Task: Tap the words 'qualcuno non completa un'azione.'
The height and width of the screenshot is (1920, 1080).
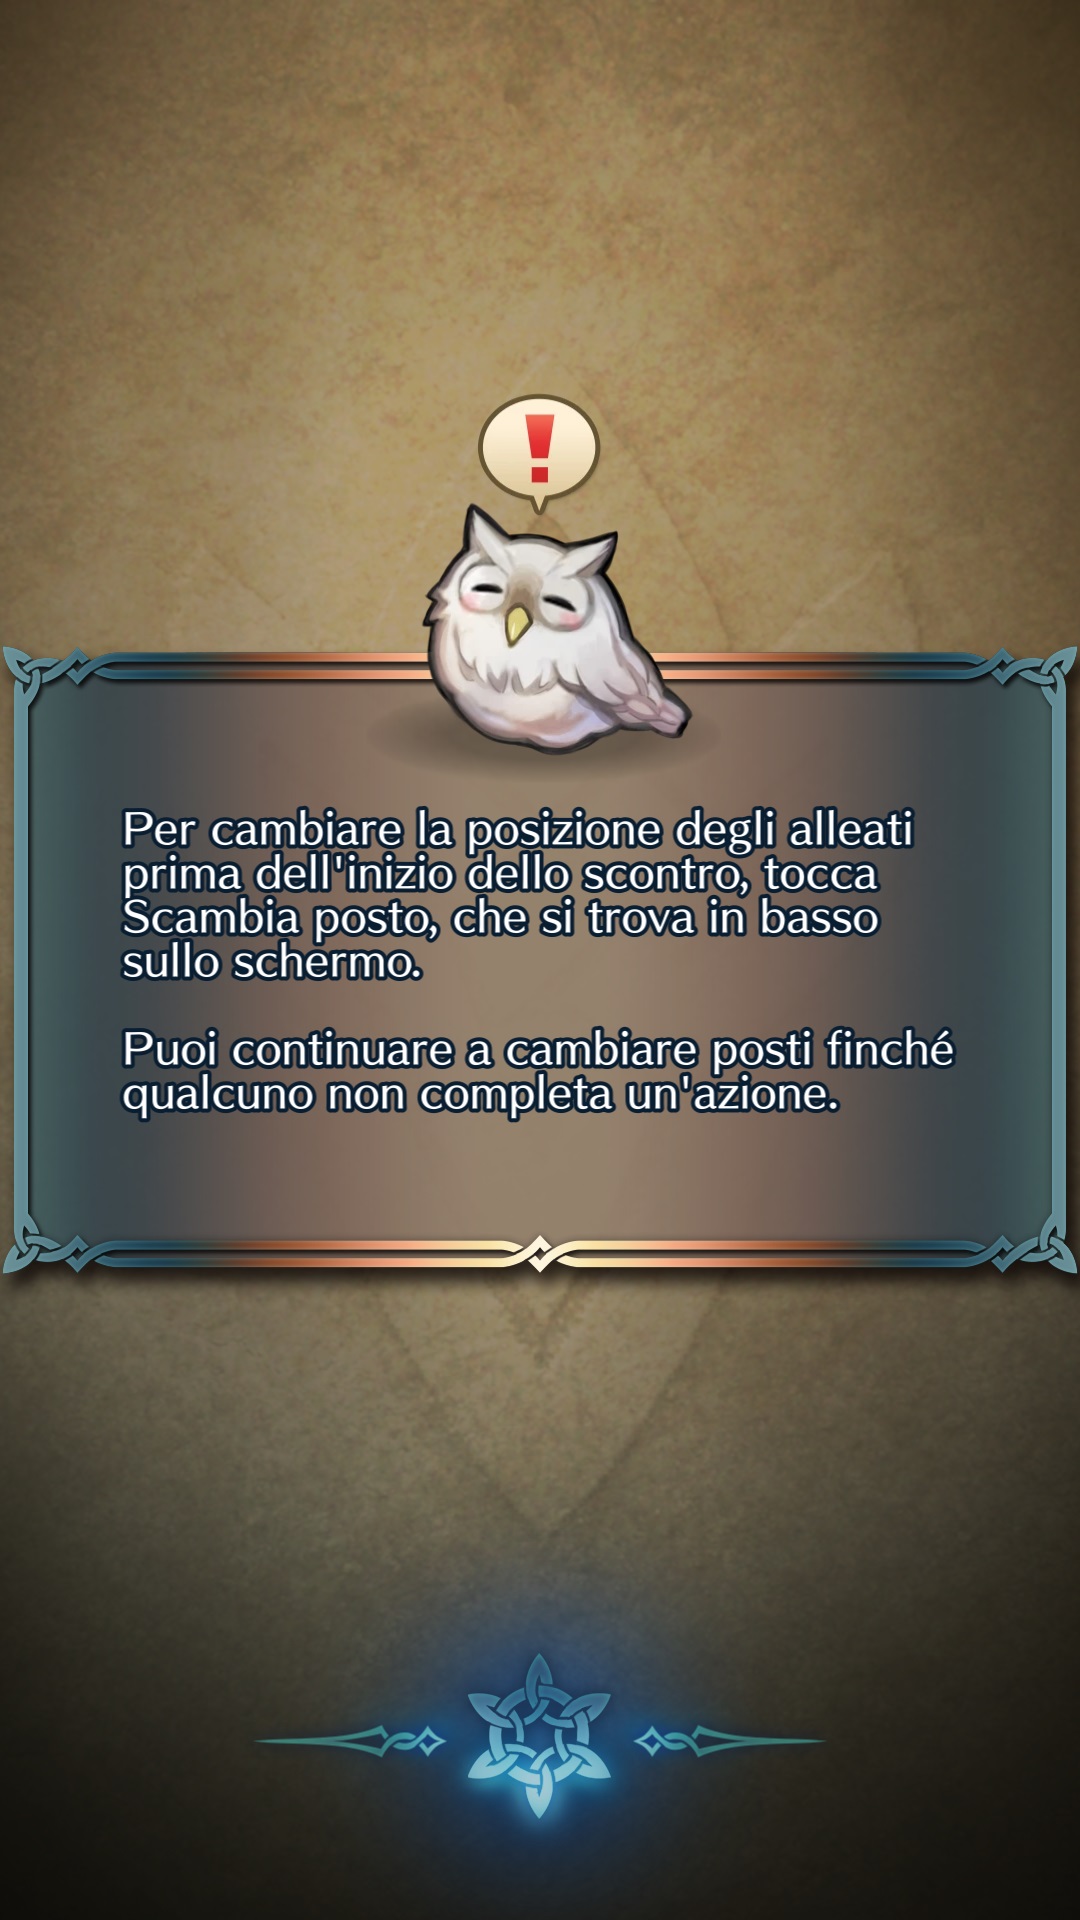Action: [x=480, y=1094]
